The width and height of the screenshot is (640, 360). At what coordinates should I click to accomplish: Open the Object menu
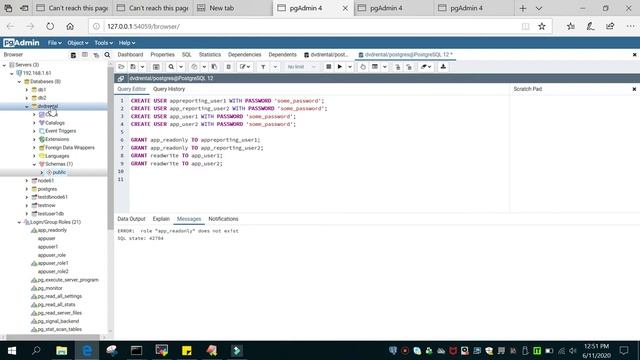pos(78,43)
